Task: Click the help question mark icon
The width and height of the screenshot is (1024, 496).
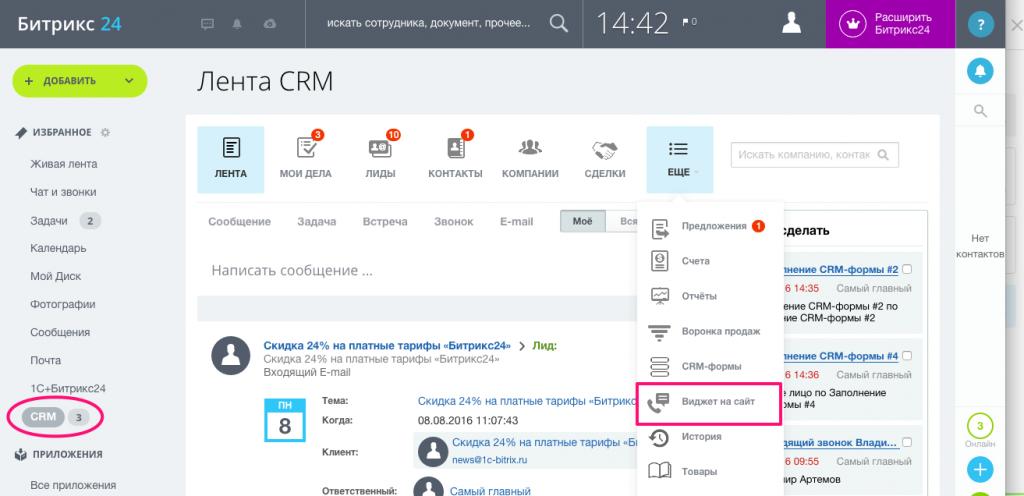Action: 980,24
